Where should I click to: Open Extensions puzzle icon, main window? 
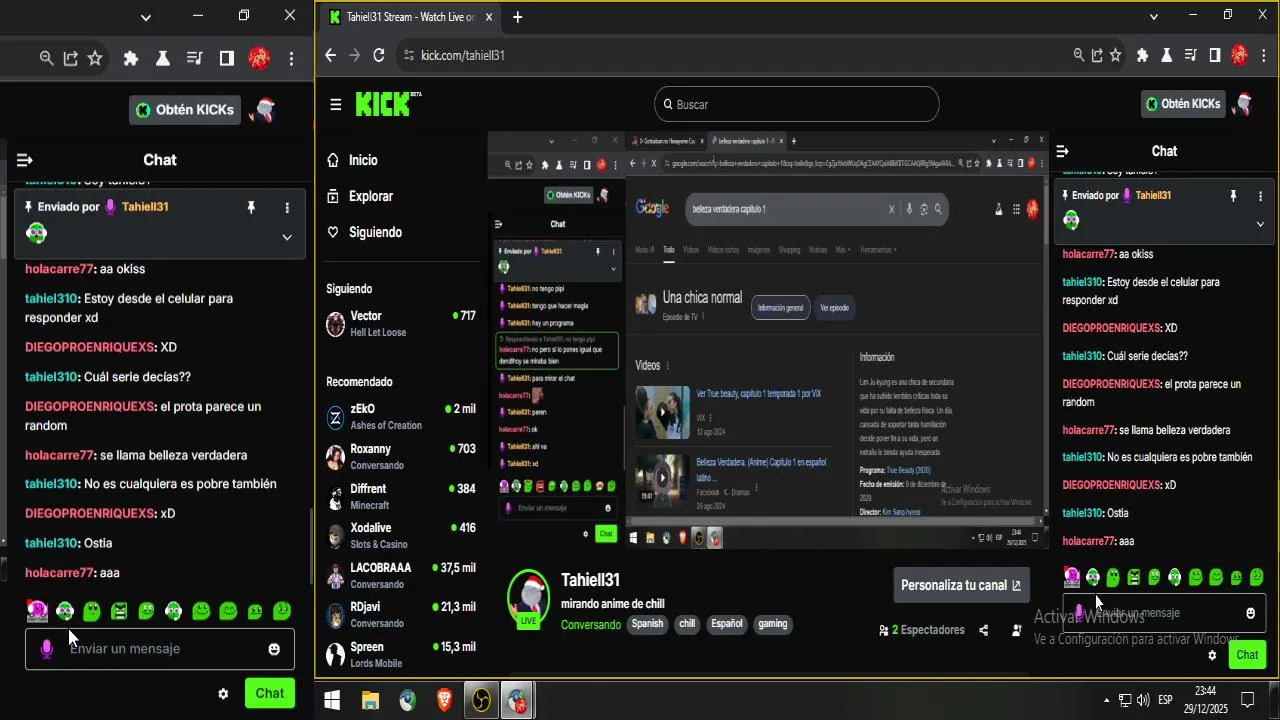coord(1143,55)
